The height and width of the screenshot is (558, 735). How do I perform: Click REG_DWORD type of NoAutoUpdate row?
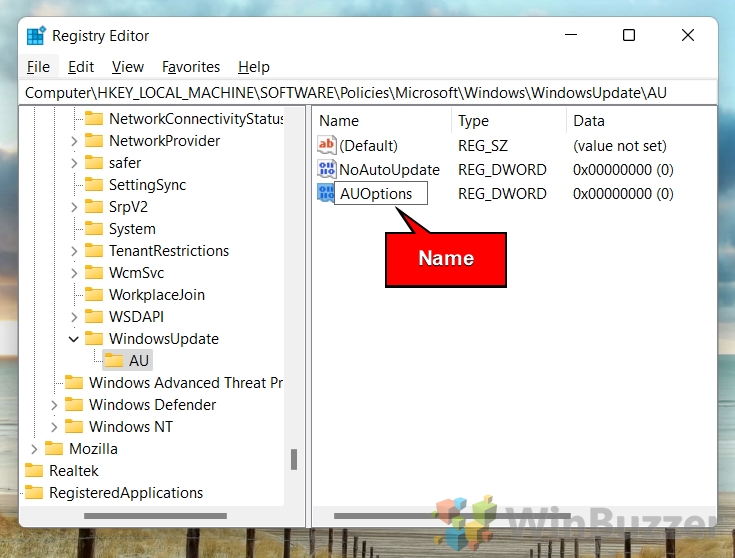tap(502, 170)
